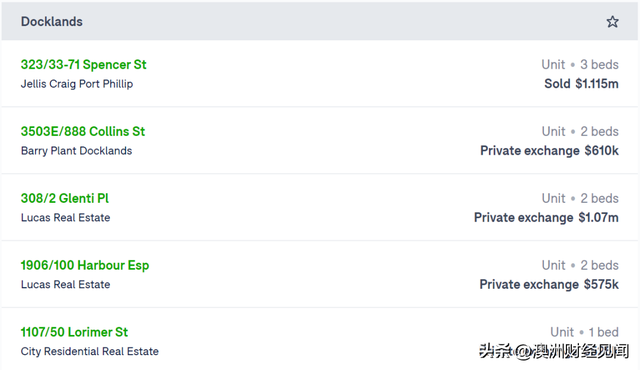Screen dimensions: 640x370
Task: Click Lucas Real Estate under Harbour Esp
Action: 65,284
